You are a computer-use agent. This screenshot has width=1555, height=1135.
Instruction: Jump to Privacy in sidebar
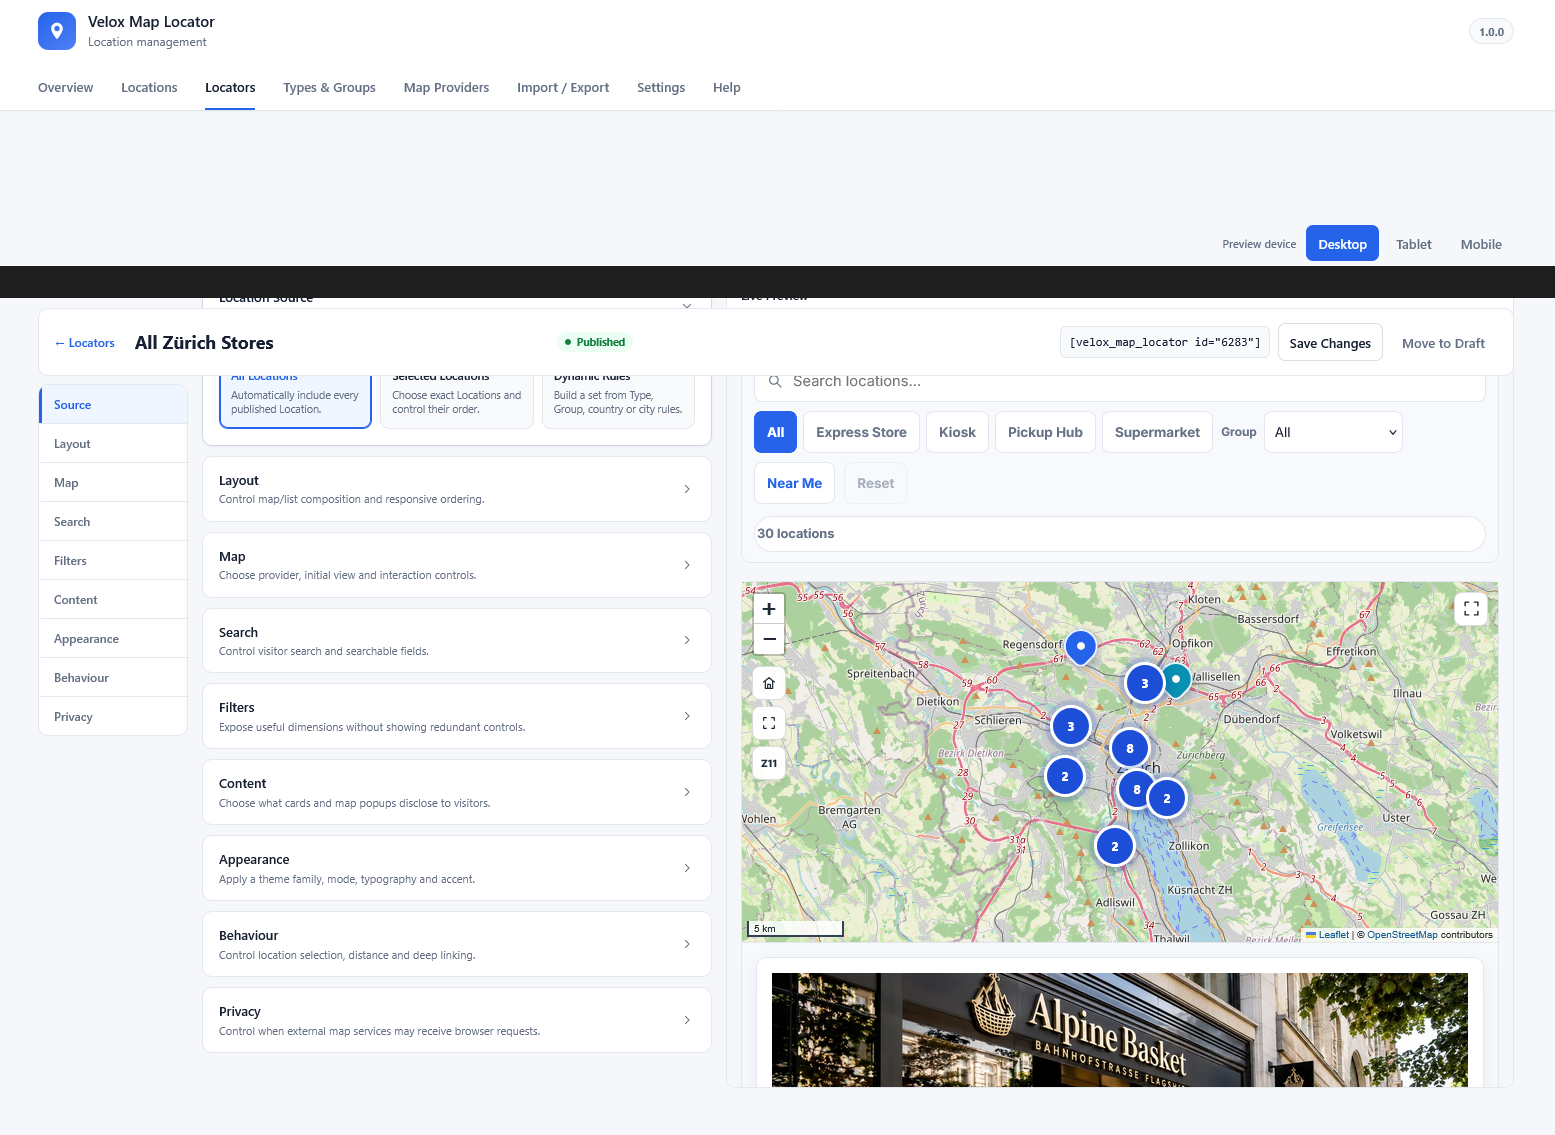point(113,717)
